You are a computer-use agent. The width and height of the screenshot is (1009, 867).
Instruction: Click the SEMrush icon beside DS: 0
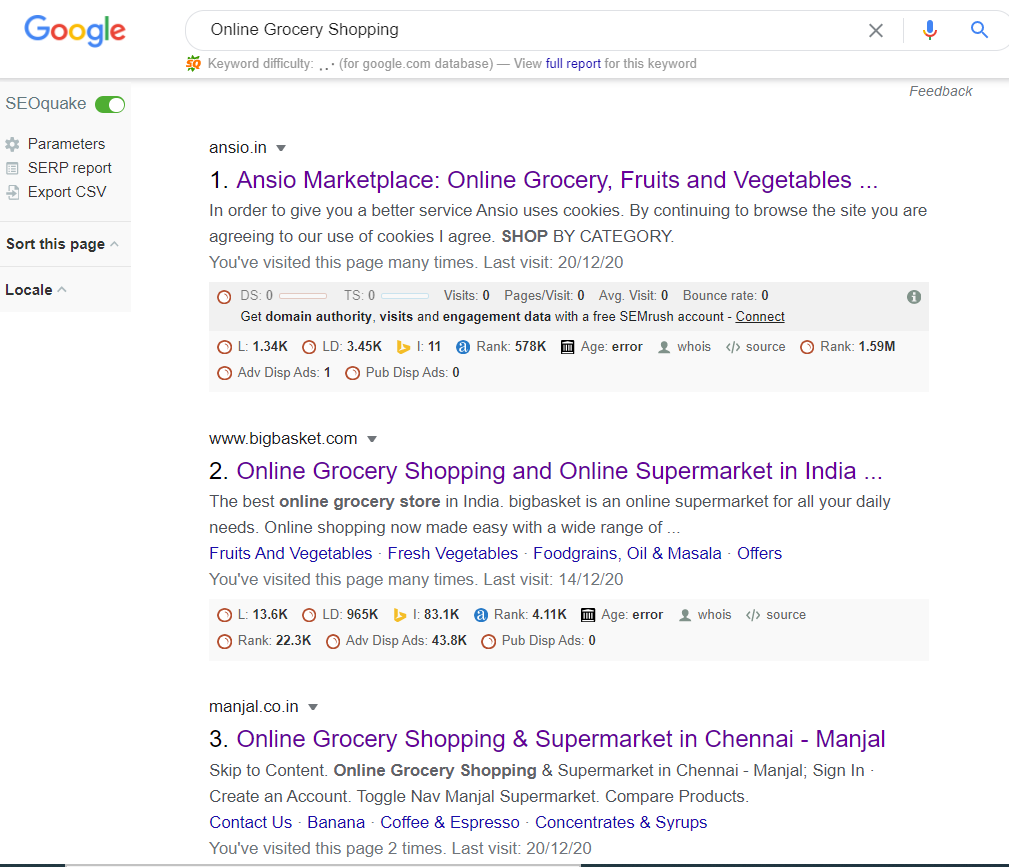(x=224, y=297)
